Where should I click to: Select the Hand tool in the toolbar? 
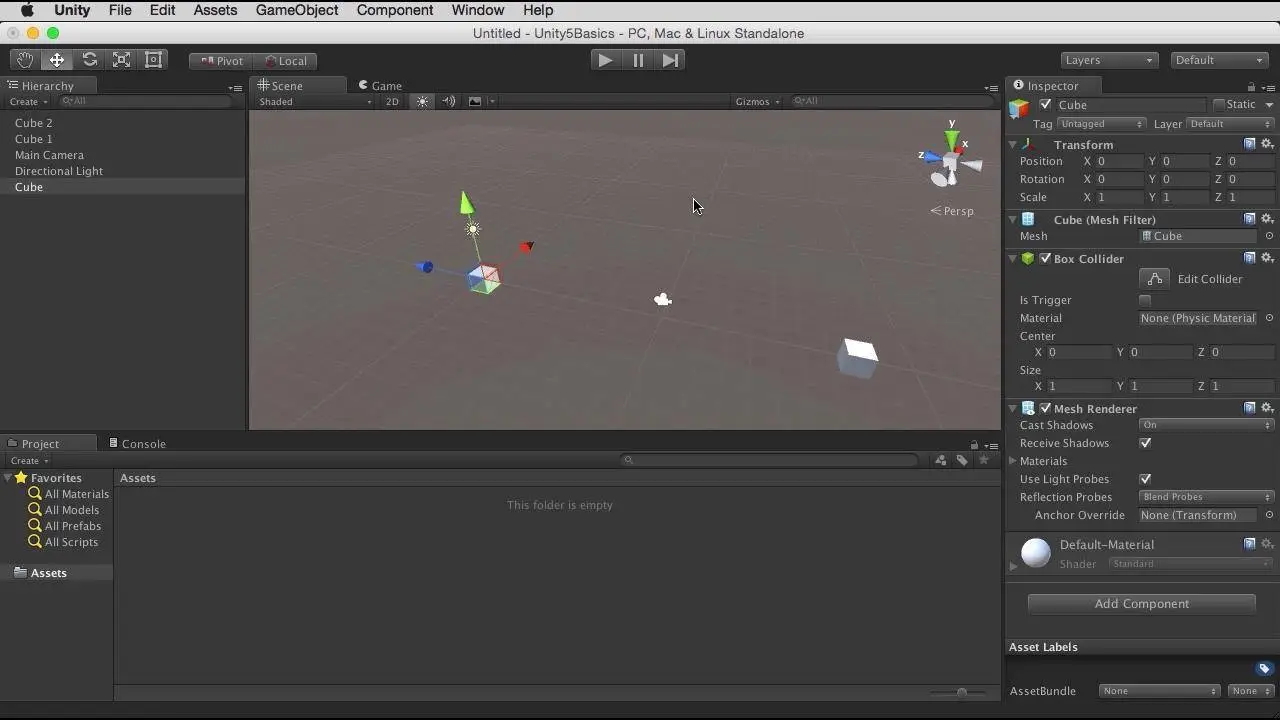25,60
